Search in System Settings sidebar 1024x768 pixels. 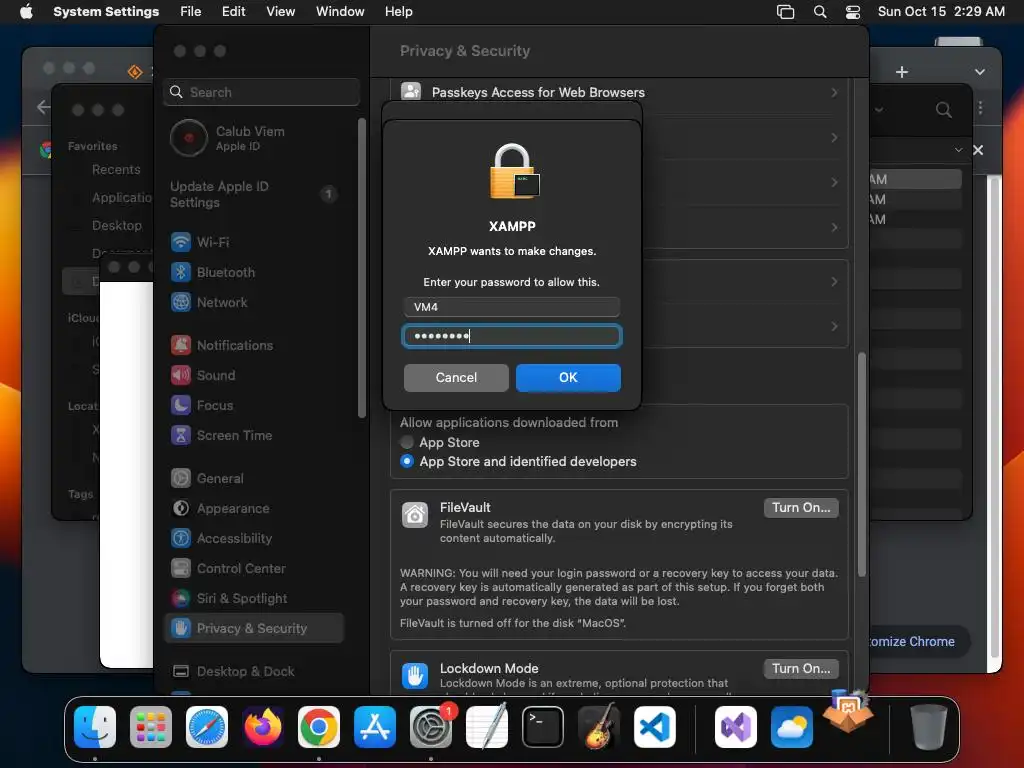tap(261, 92)
